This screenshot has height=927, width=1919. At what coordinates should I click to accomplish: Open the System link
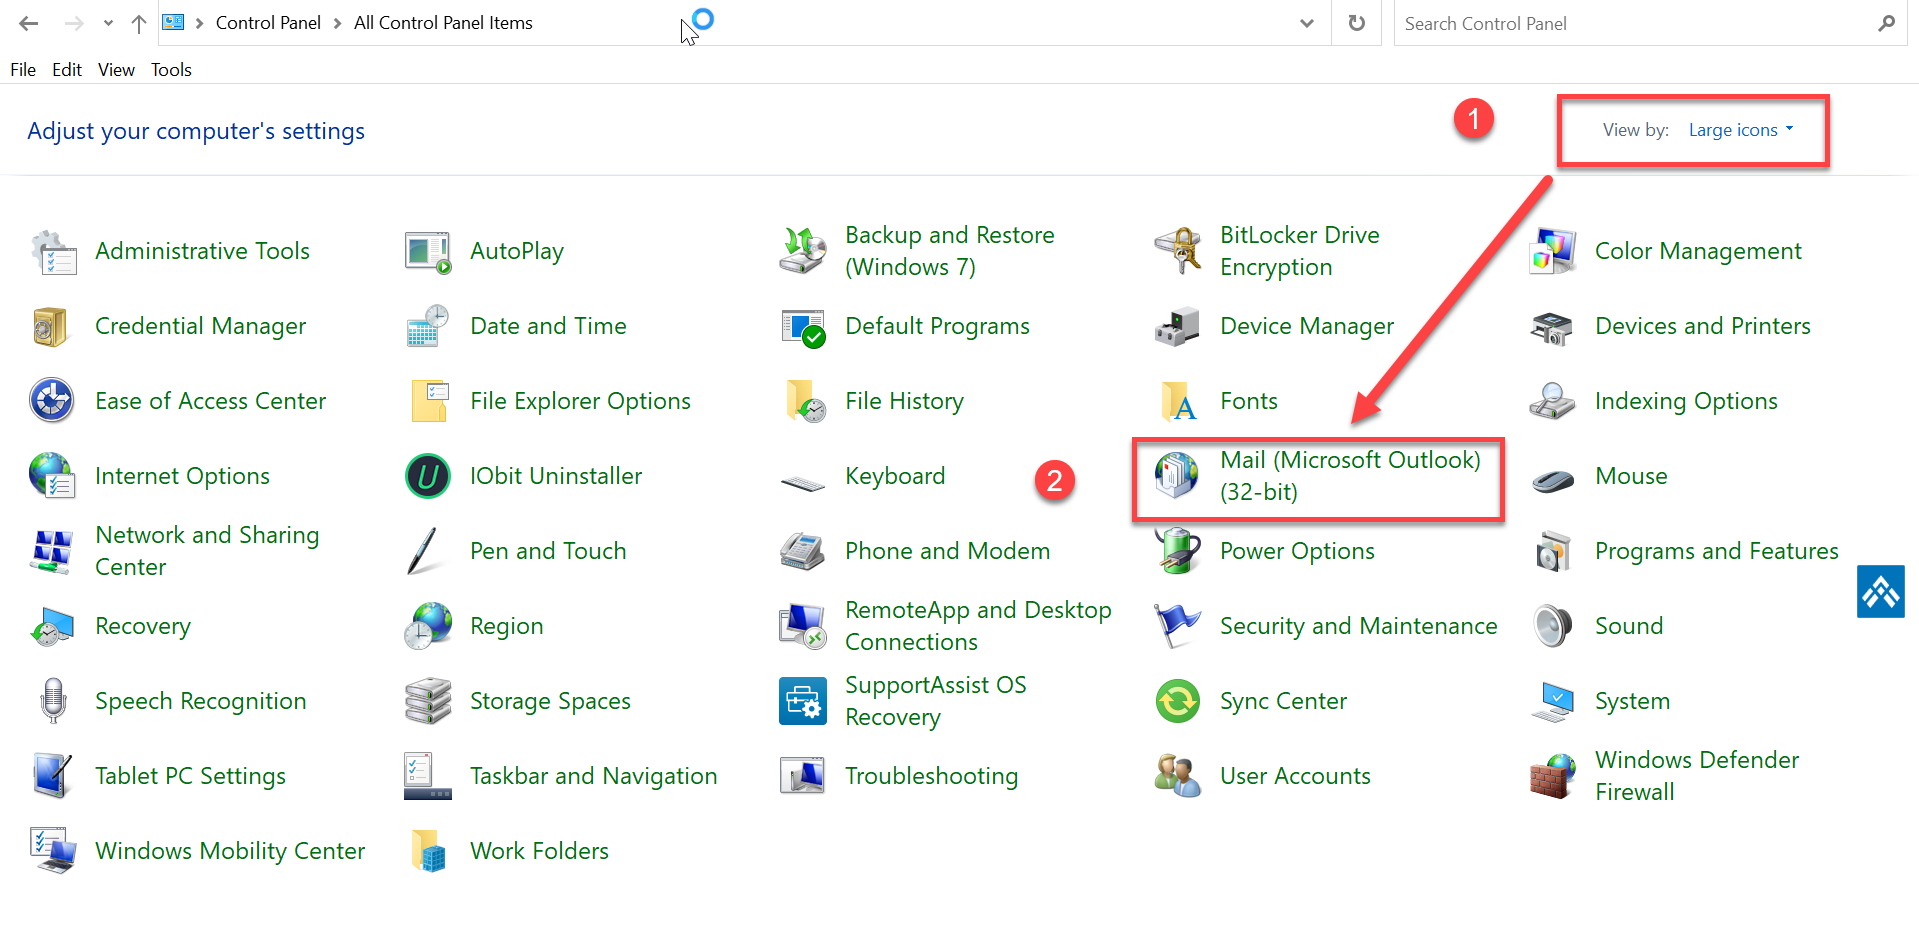(1633, 701)
